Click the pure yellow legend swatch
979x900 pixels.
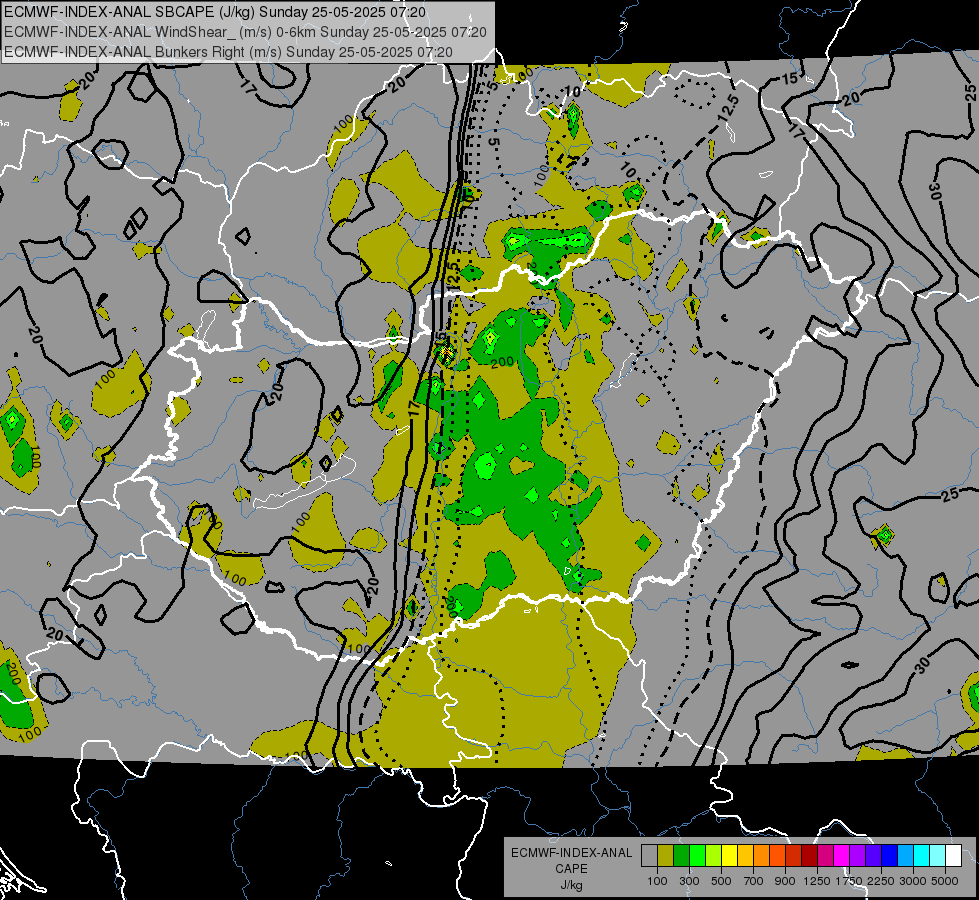pos(729,856)
